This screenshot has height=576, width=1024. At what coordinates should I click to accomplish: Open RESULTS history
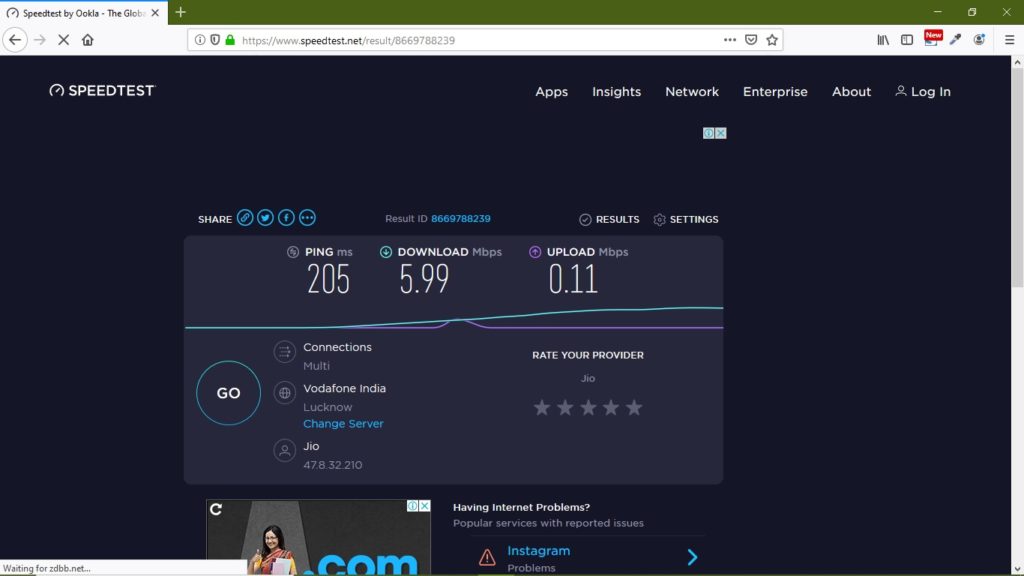[609, 219]
